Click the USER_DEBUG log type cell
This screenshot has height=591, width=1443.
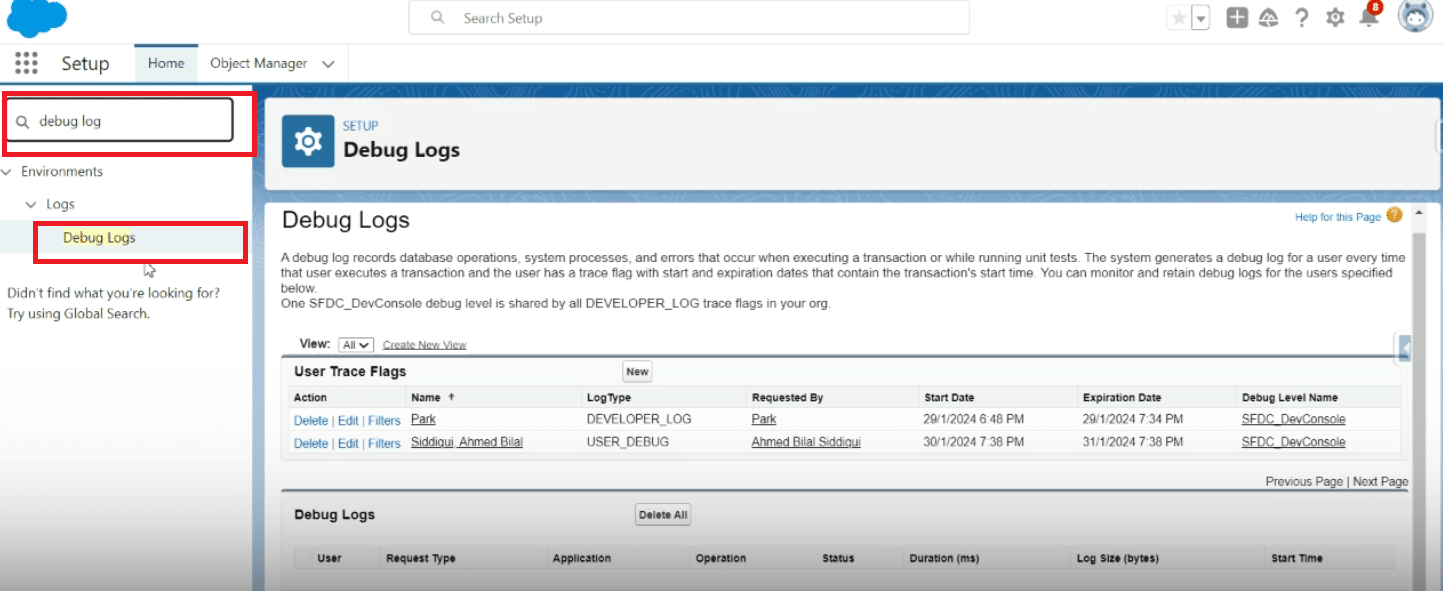tap(628, 442)
